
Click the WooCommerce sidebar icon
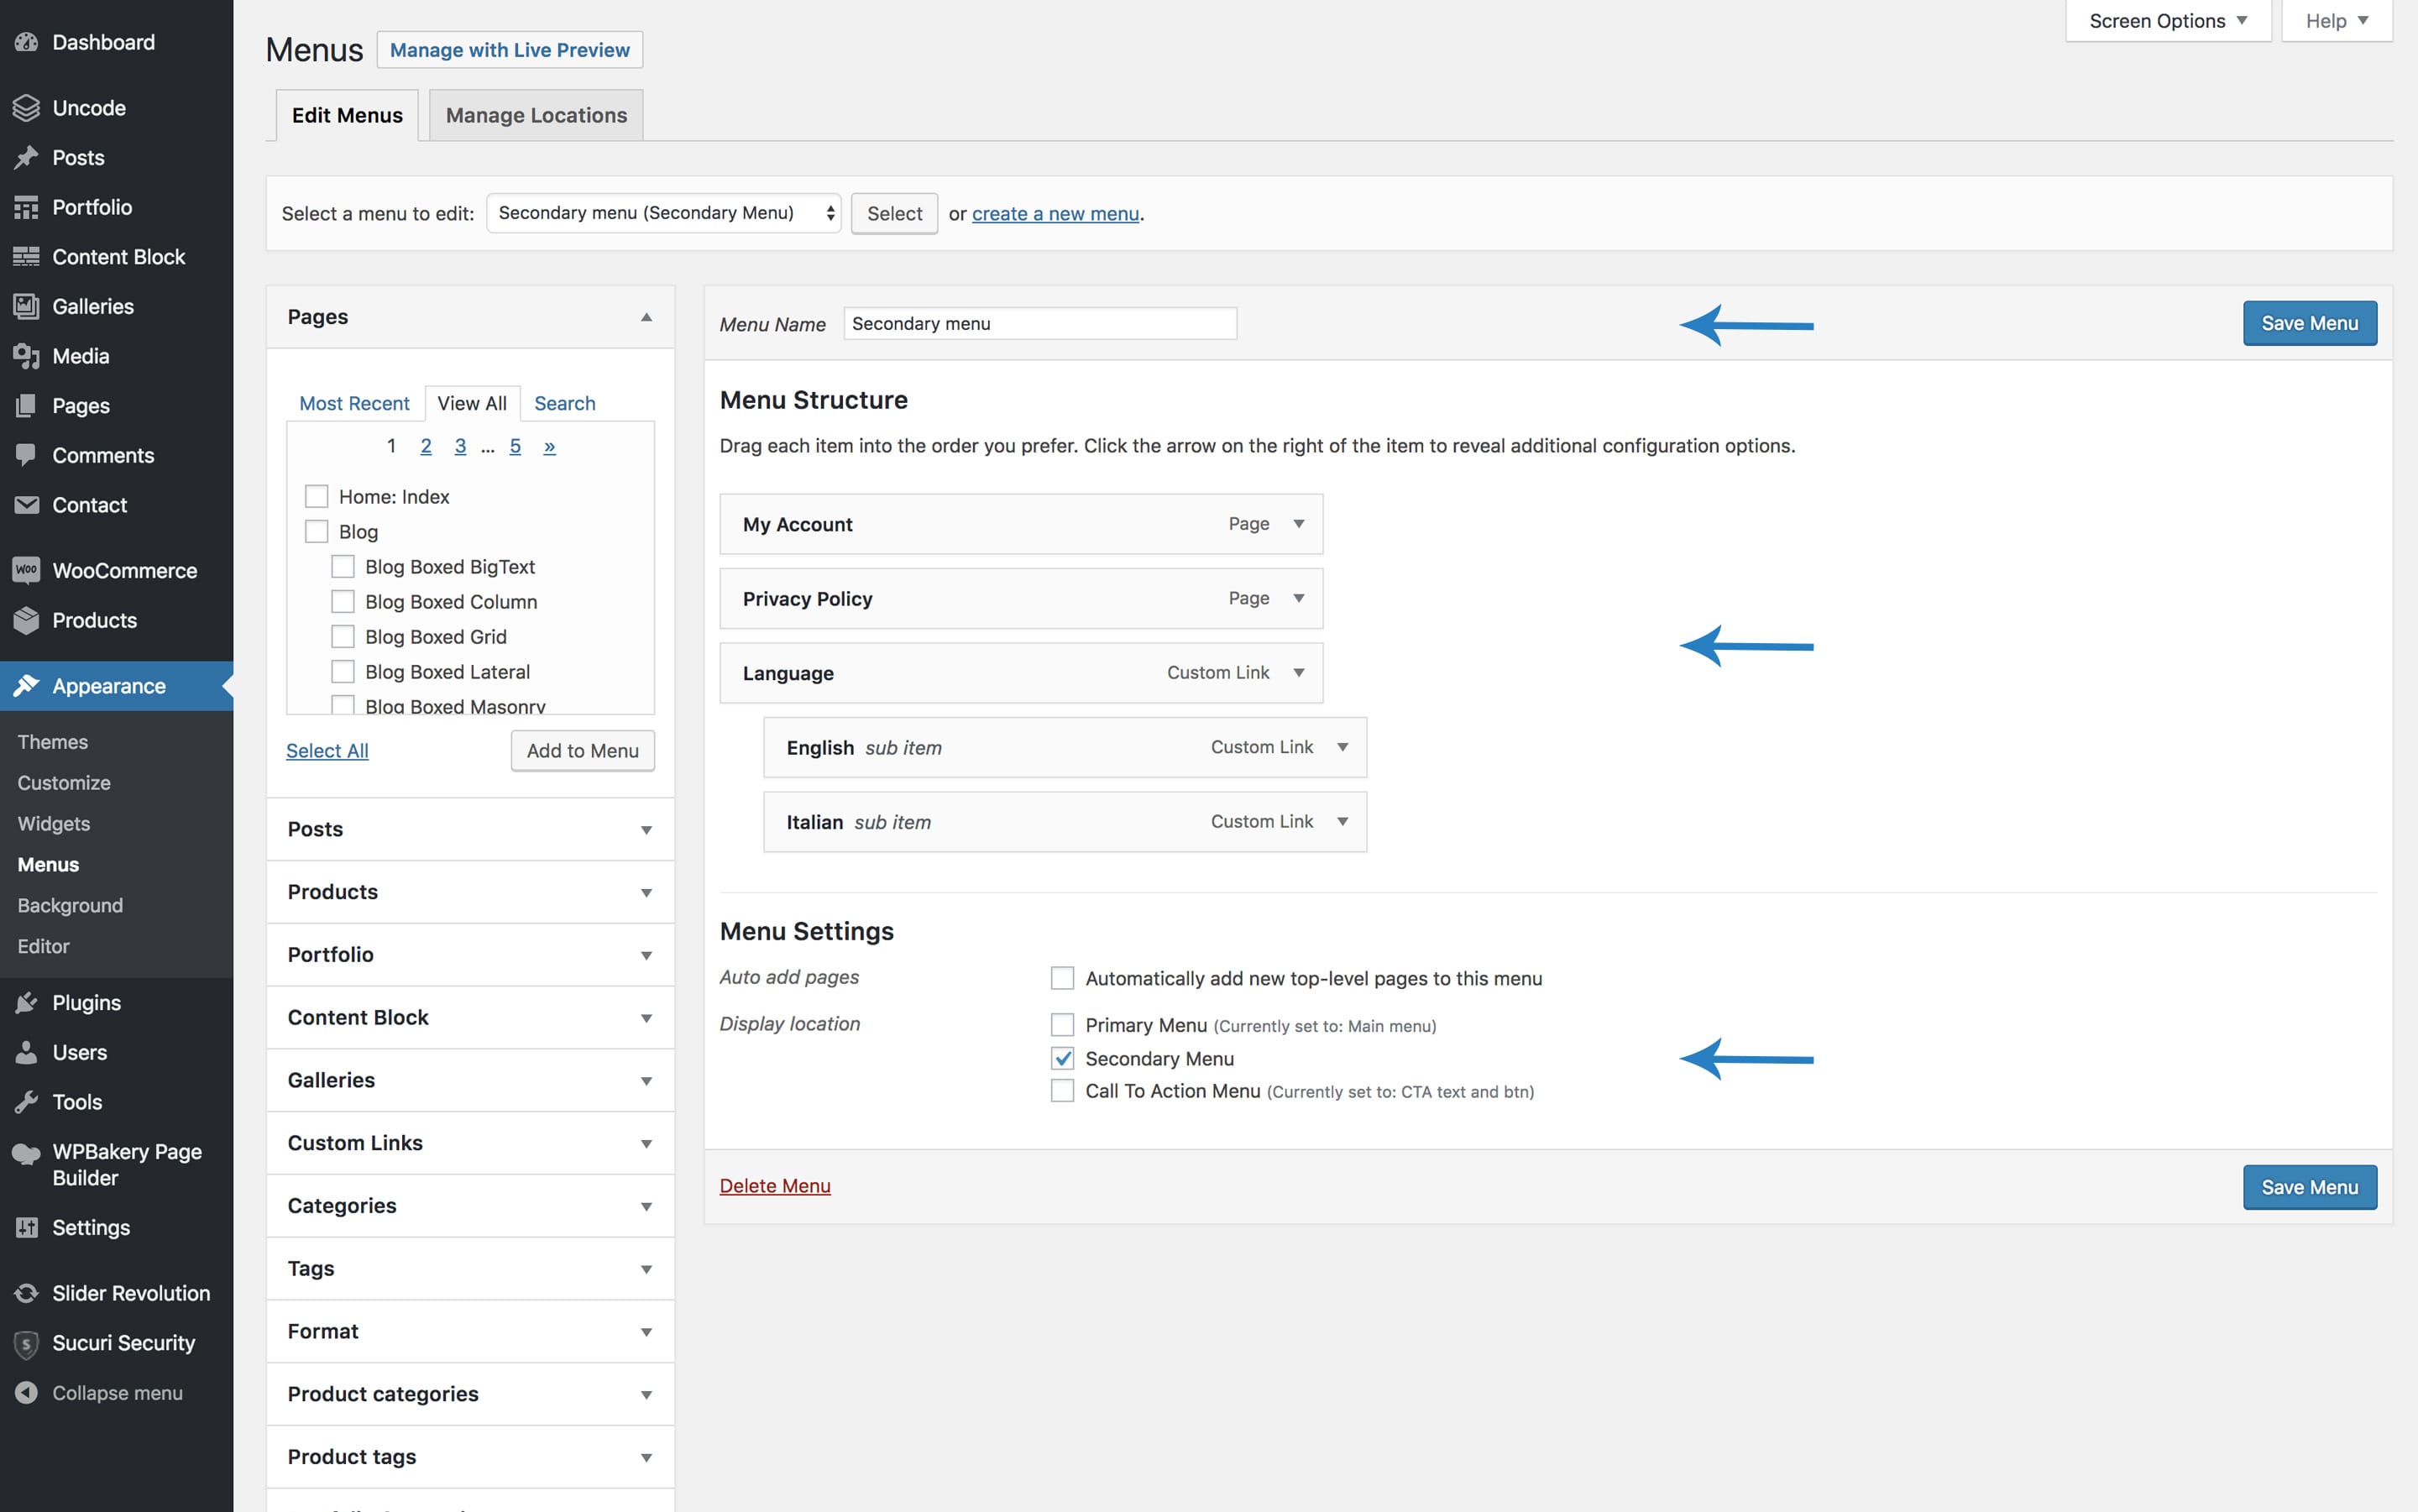26,570
